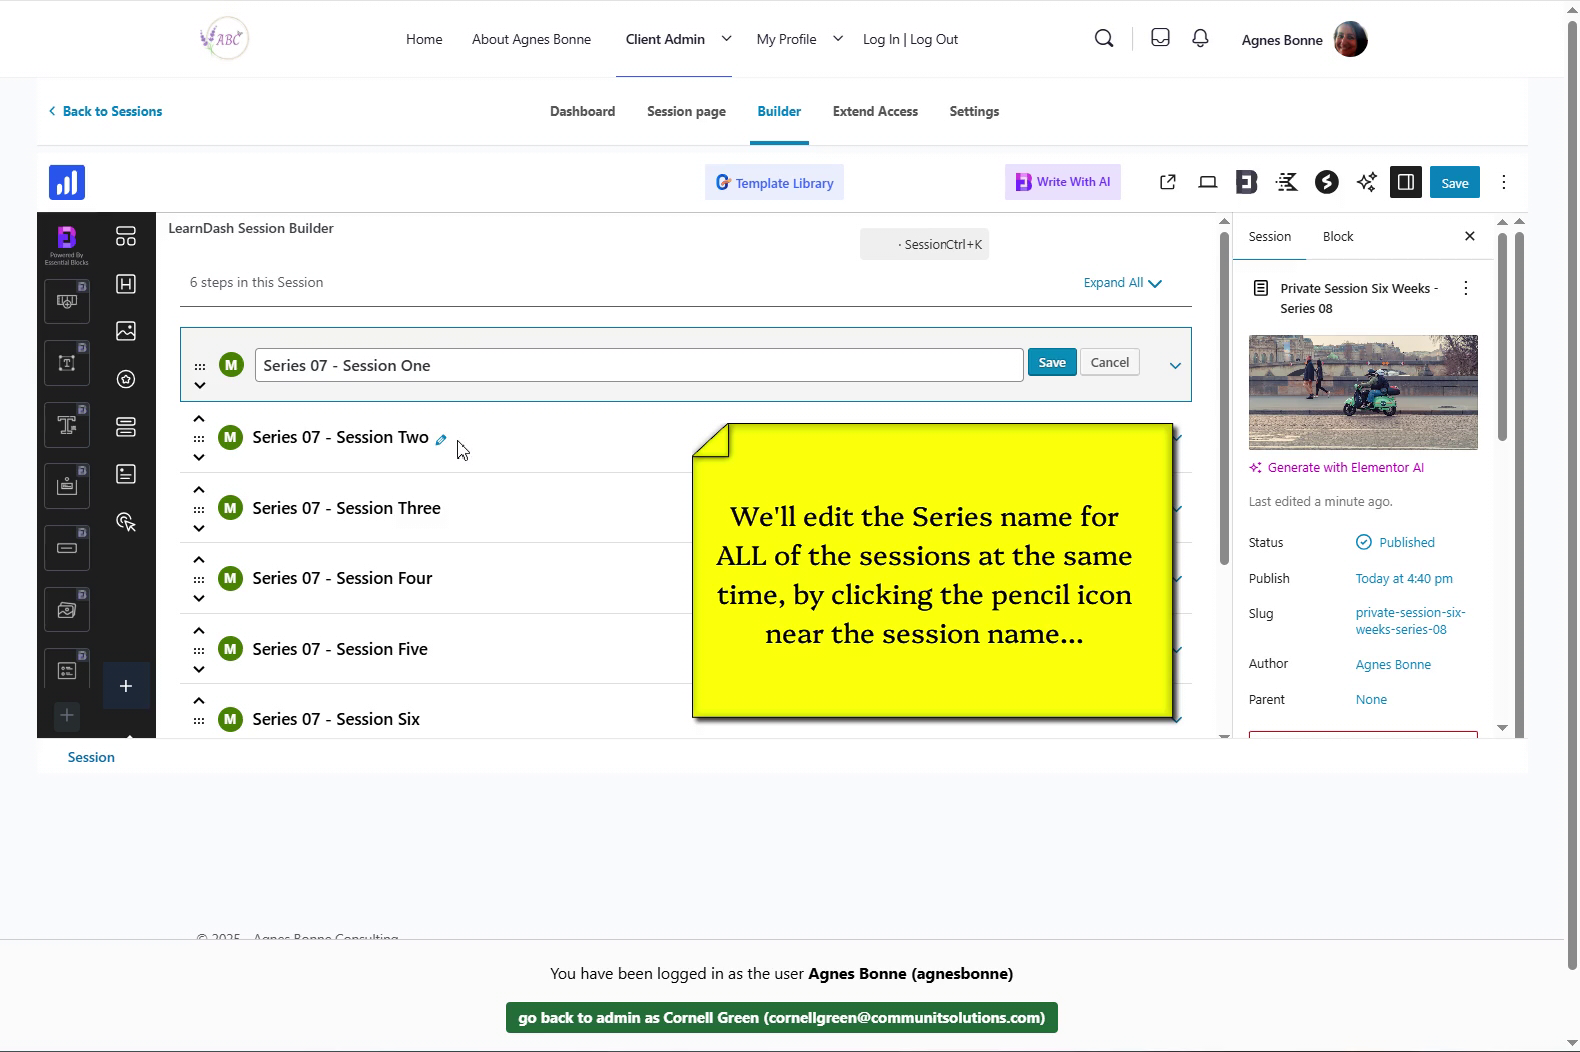Expand all session steps
Screen dimensions: 1580x1052
(x=1122, y=283)
